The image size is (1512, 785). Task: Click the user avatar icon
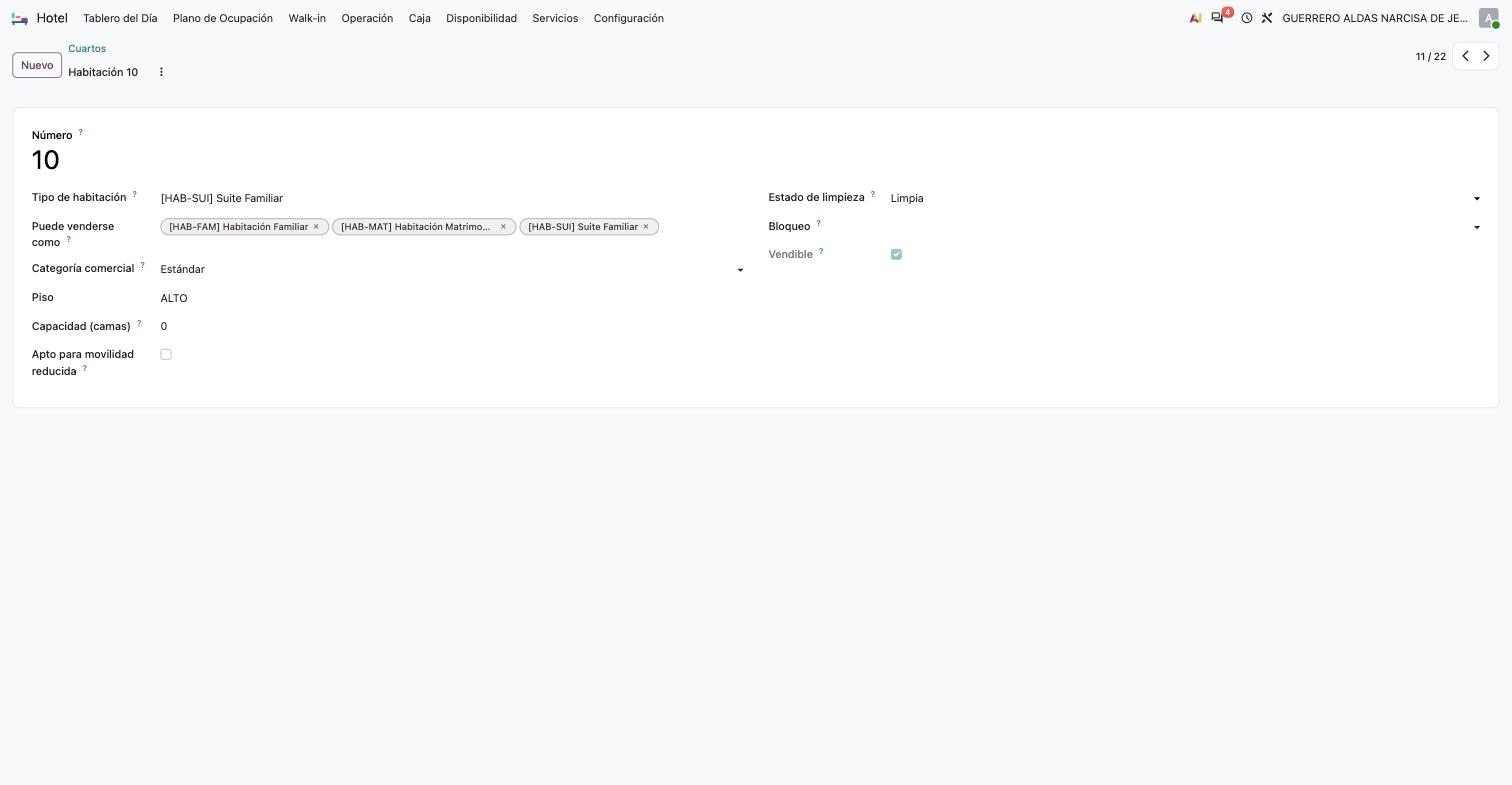(1489, 18)
